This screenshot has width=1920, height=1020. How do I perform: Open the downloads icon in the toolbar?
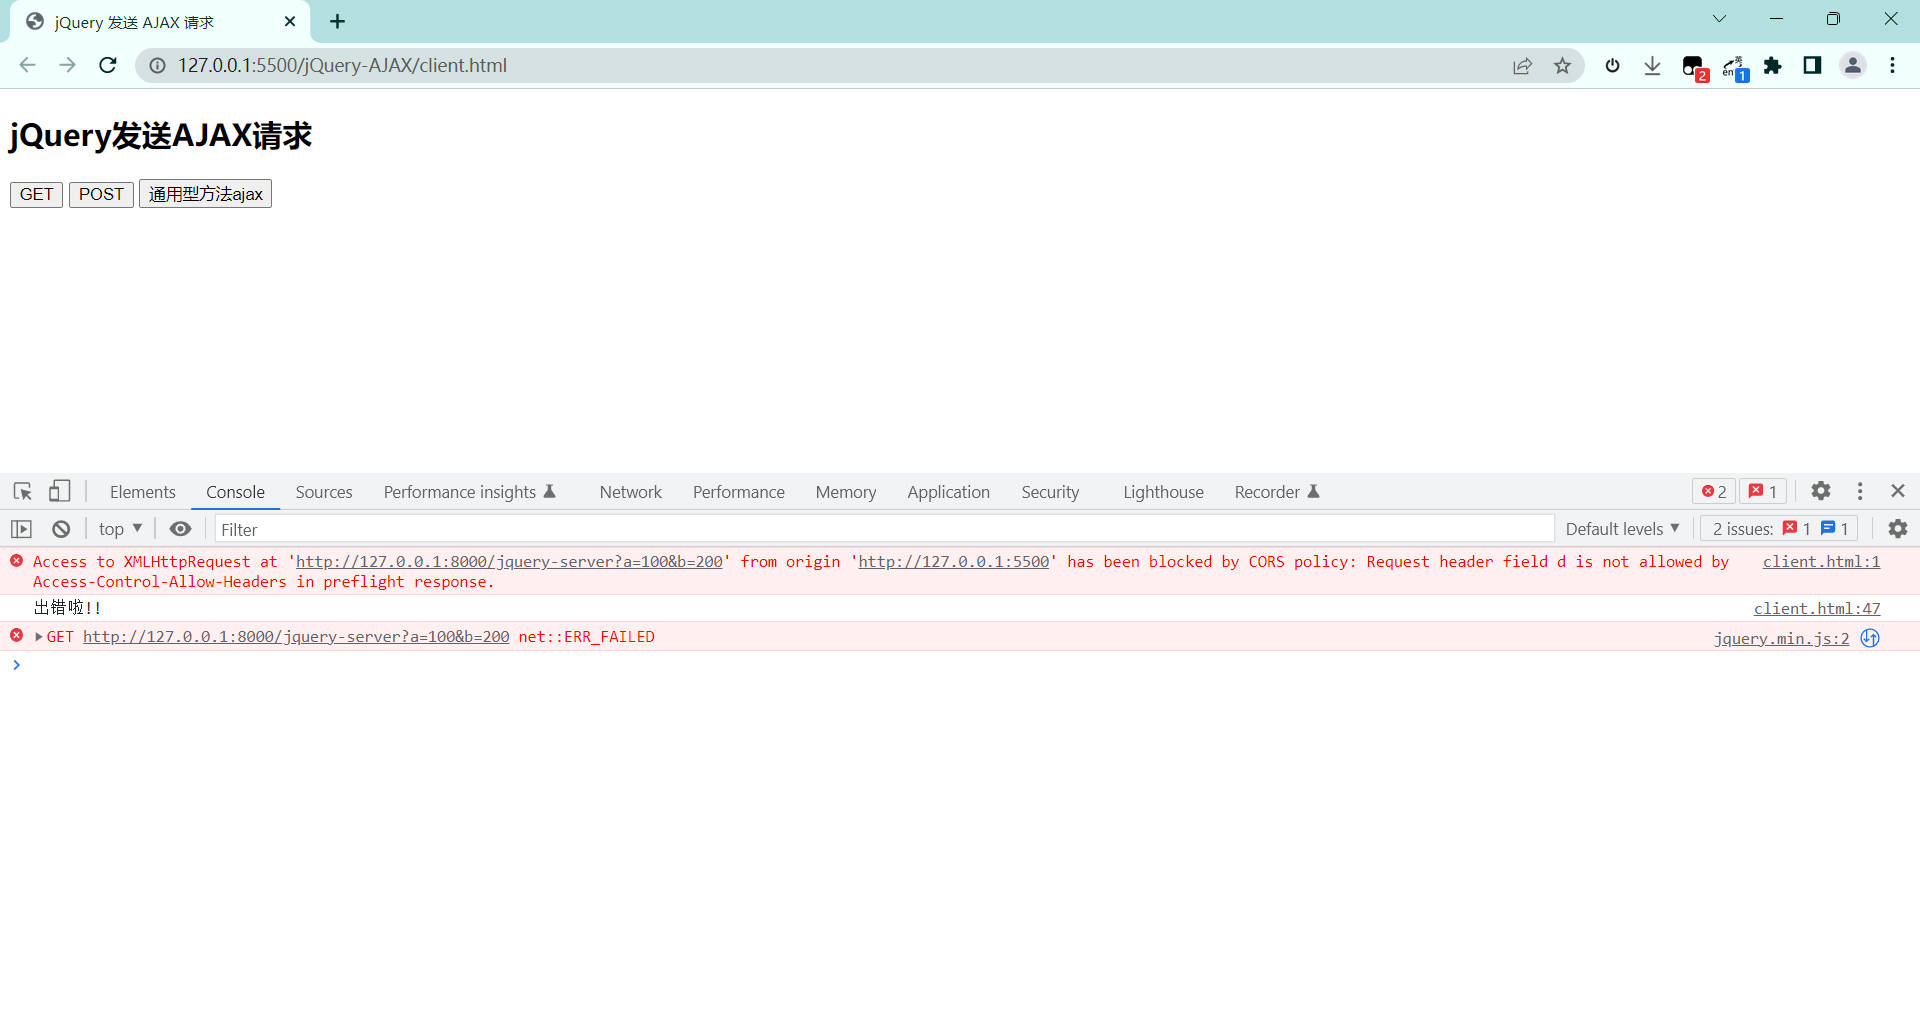pyautogui.click(x=1652, y=66)
